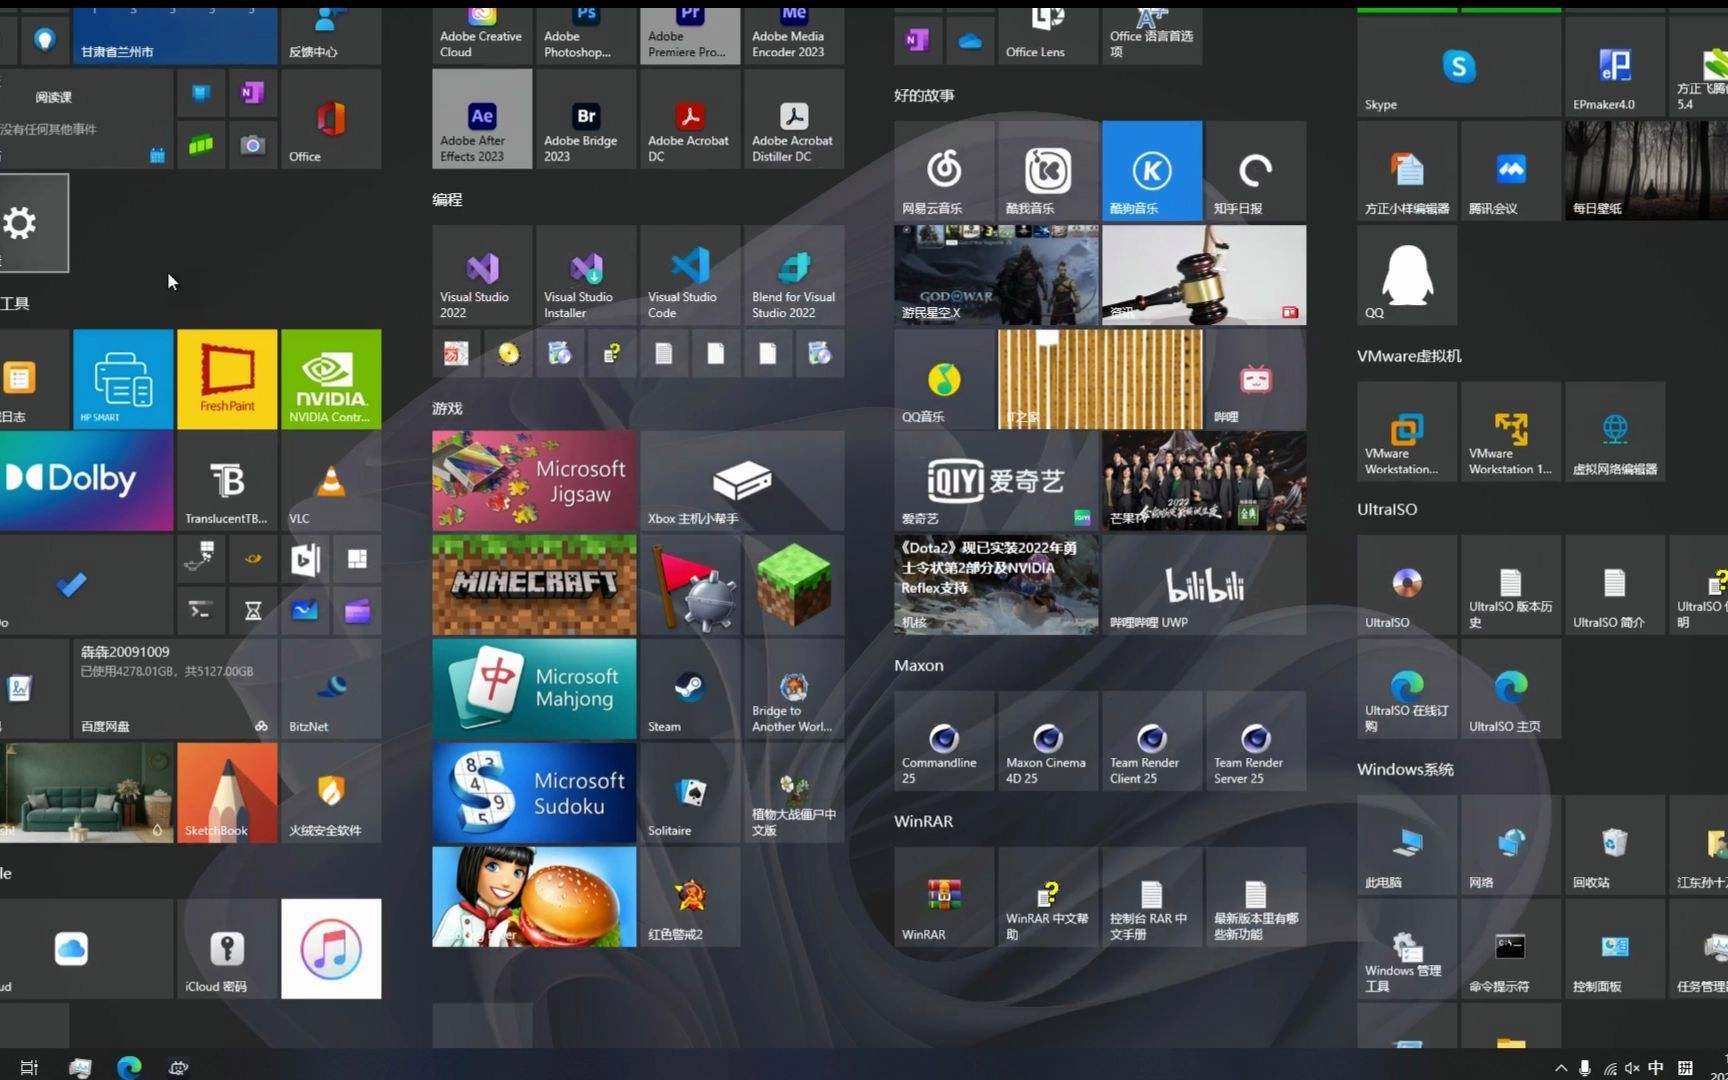
Task: Click the muted volume tray icon
Action: [1633, 1067]
